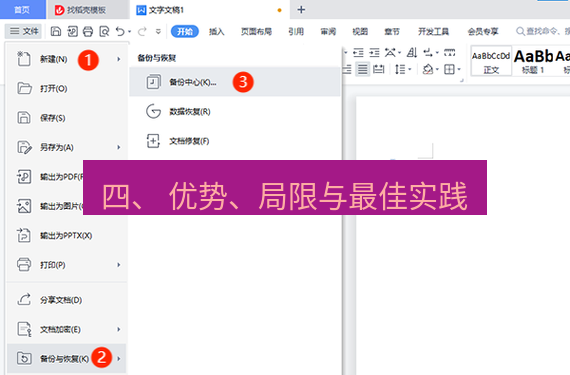Click the Tab Stops ruler icon
570x375 pixels.
pos(450,53)
